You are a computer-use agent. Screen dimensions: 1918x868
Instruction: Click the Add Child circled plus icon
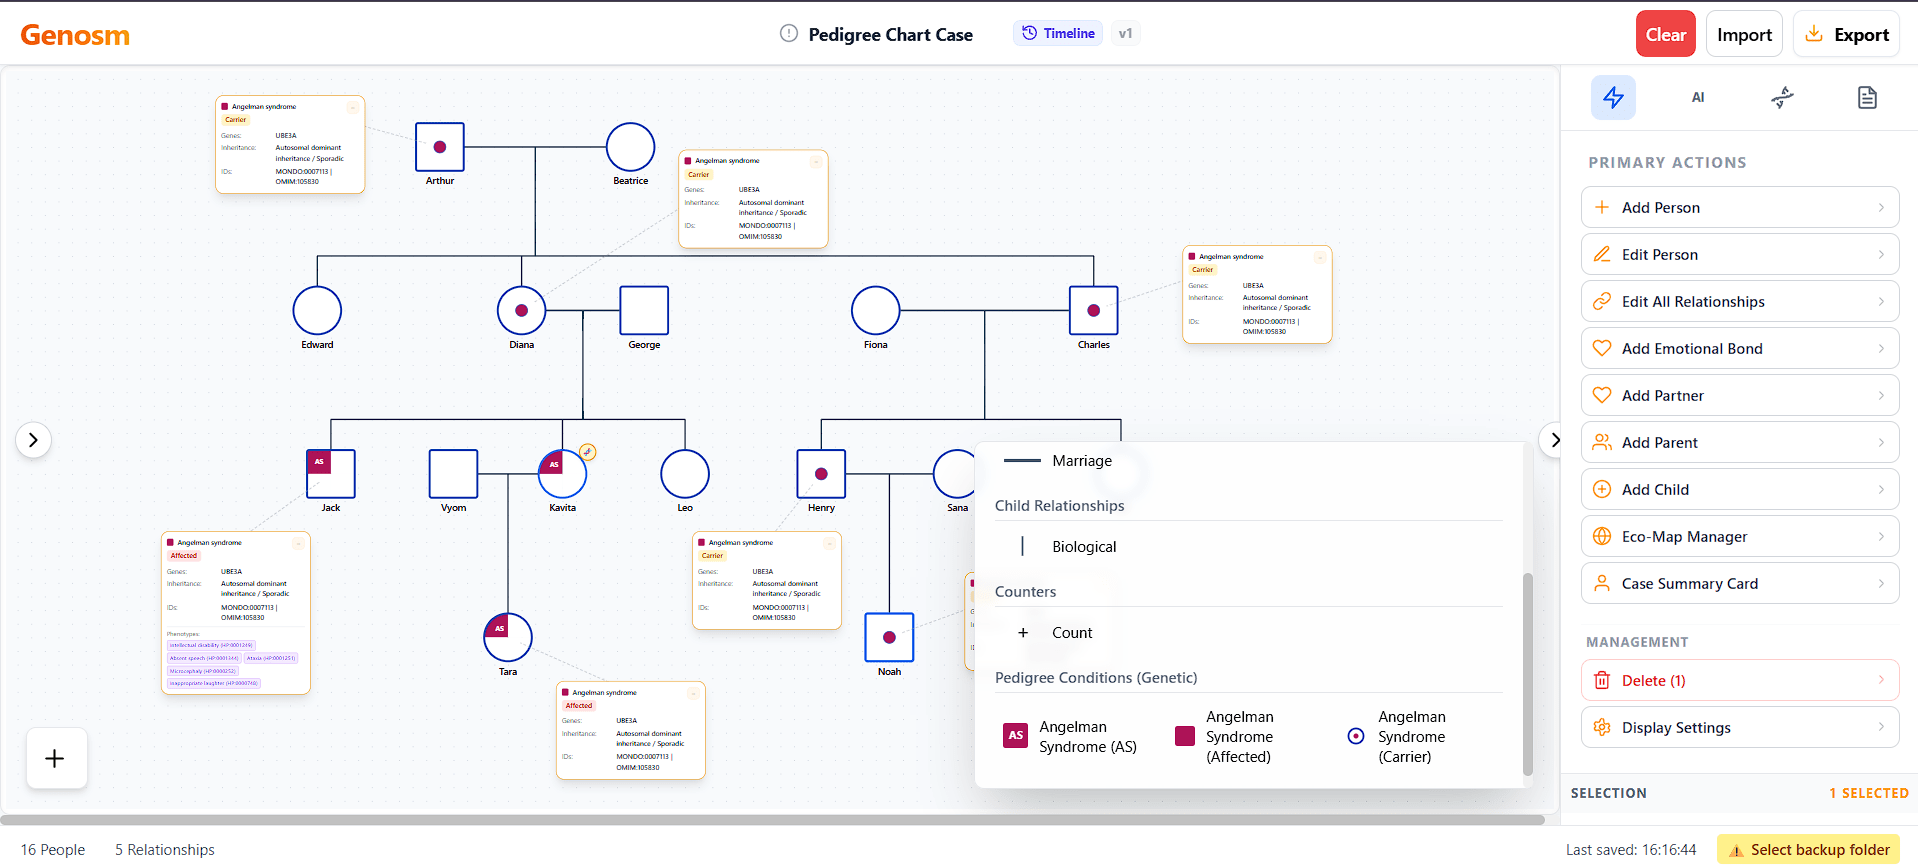[1602, 489]
